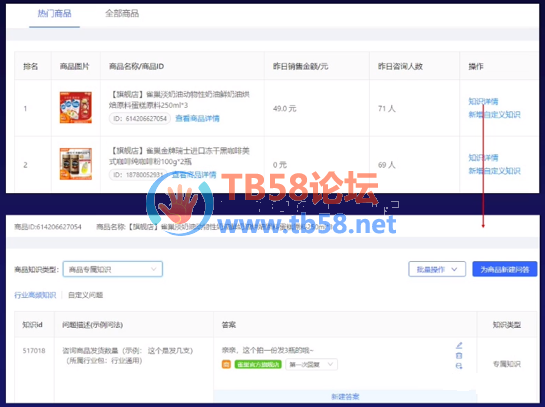
Task: Expand the 商品专属知识 type dropdown
Action: click(x=113, y=269)
